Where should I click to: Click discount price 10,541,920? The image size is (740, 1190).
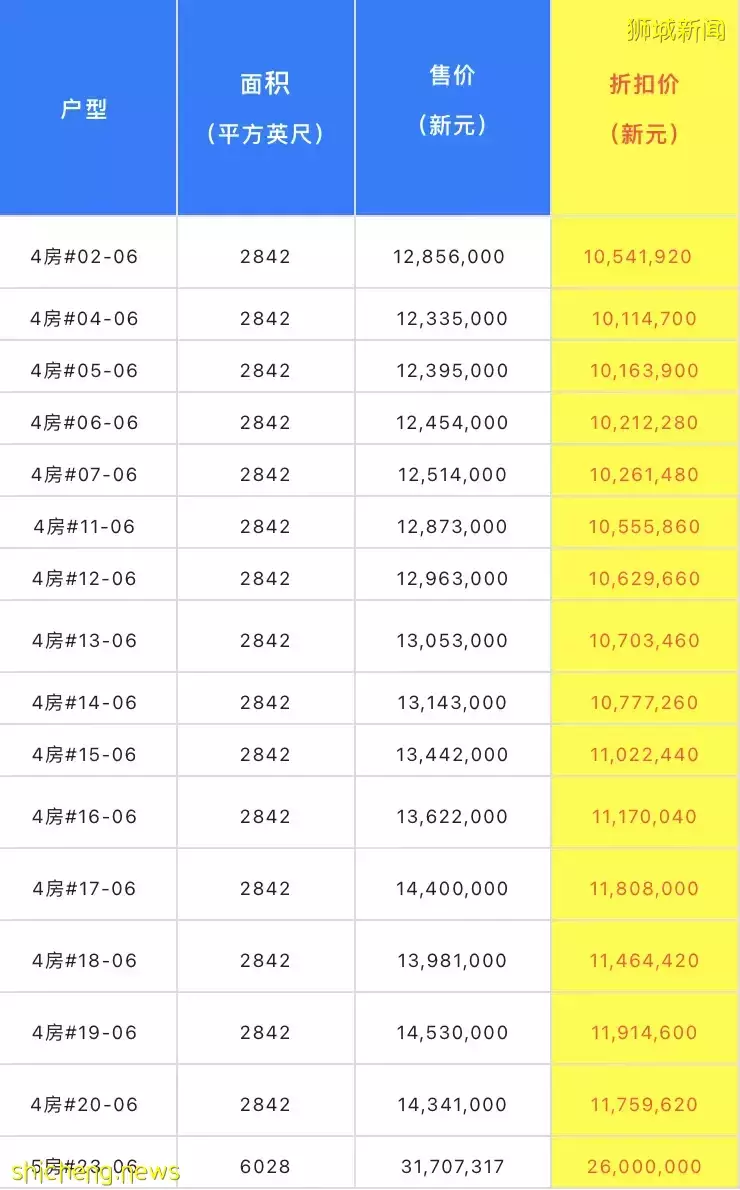click(x=638, y=257)
